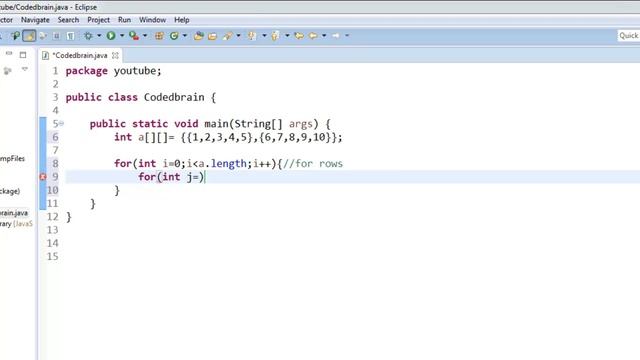Open Forward history dropdown arrow

pos(347,36)
